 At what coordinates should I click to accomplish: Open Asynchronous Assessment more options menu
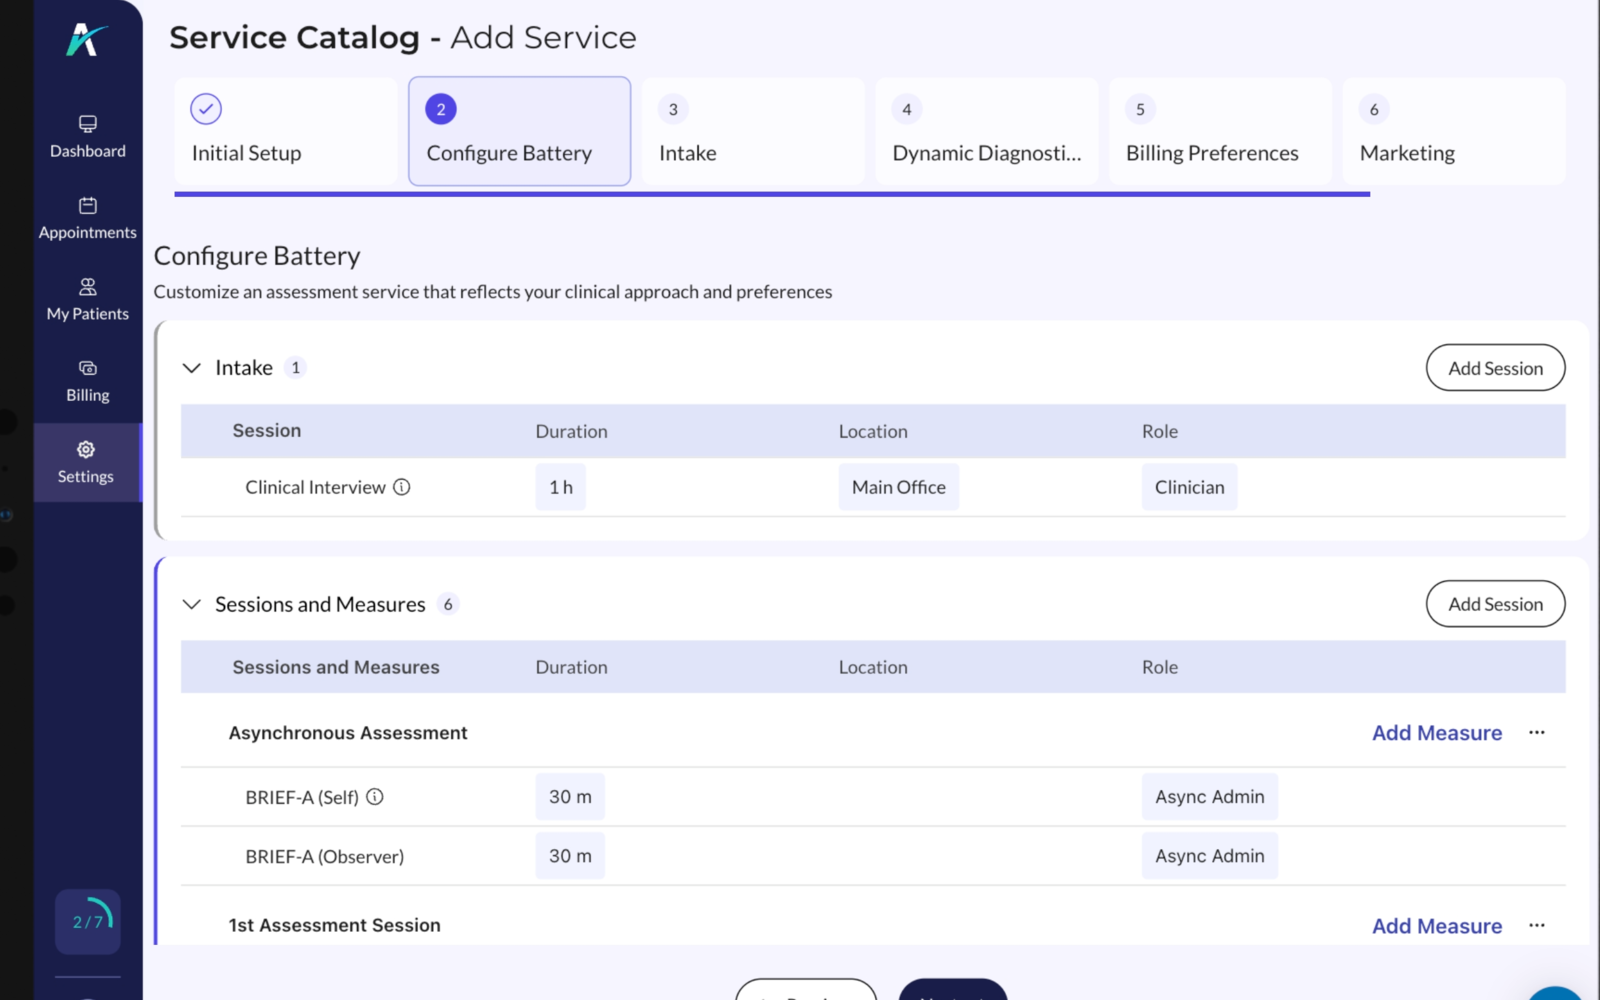[1537, 733]
